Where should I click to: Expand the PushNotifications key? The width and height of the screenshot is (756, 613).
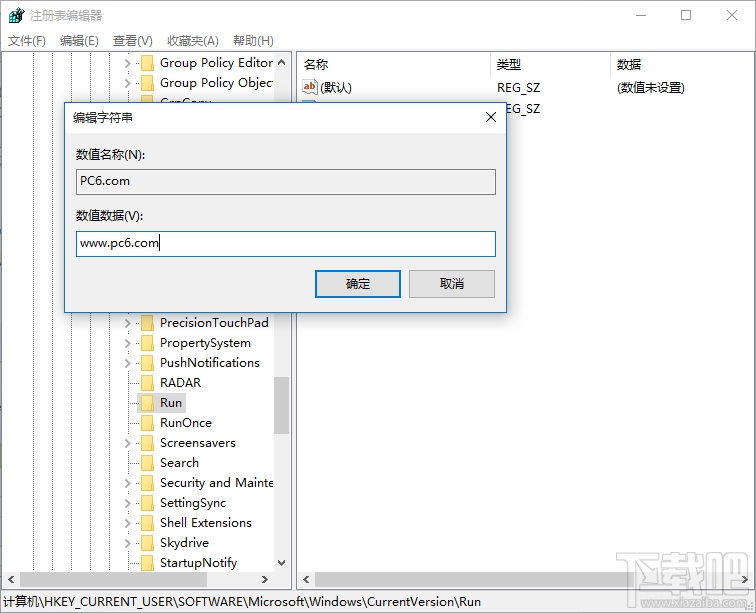[x=127, y=363]
